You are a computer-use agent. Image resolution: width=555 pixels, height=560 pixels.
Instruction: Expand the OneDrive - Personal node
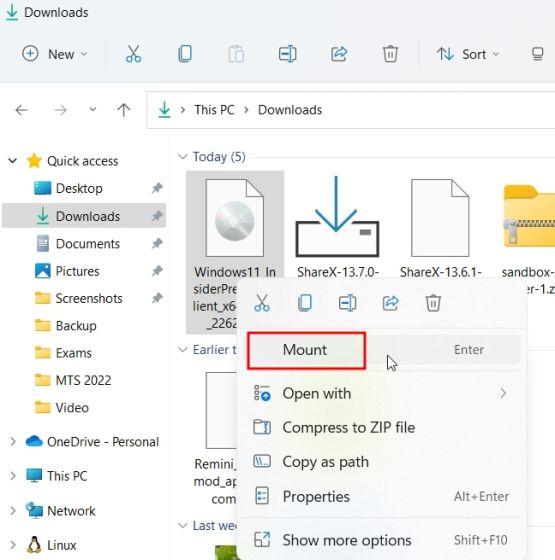[x=13, y=442]
